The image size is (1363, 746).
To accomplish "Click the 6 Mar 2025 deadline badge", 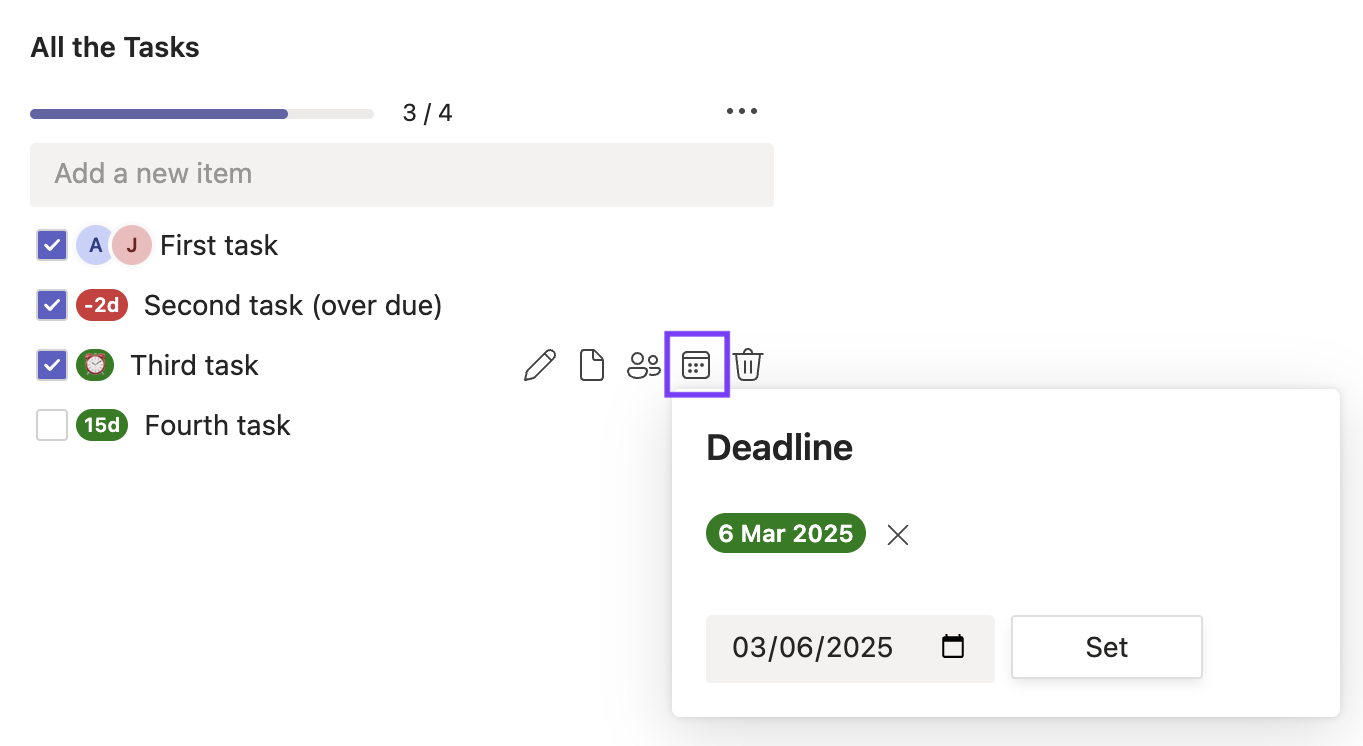I will coord(785,534).
